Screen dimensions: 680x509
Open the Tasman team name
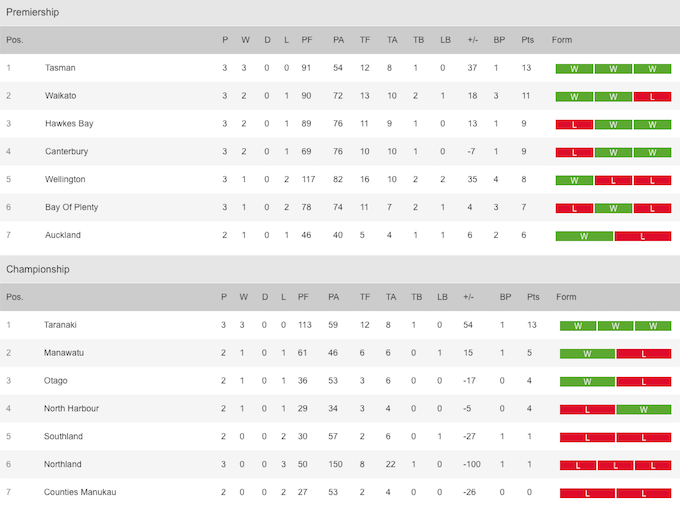click(60, 68)
